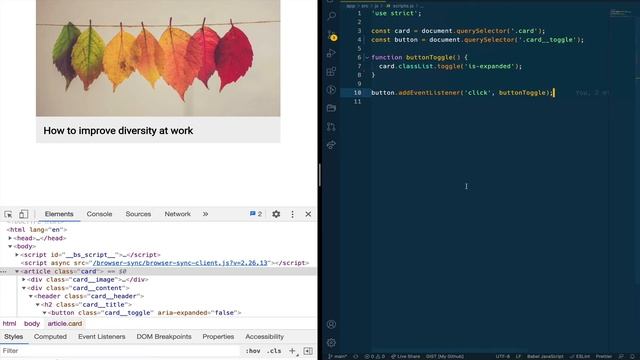Open notifications bell in VS Code status bar
Image resolution: width=640 pixels, height=360 pixels.
(633, 356)
